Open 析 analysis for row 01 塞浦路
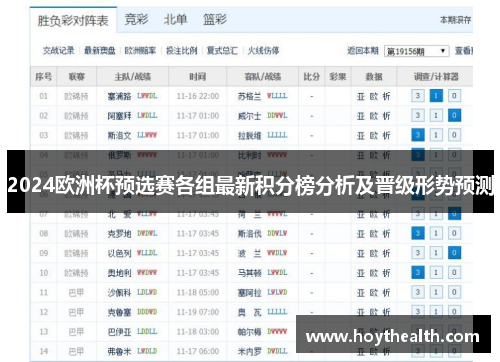 click(386, 96)
